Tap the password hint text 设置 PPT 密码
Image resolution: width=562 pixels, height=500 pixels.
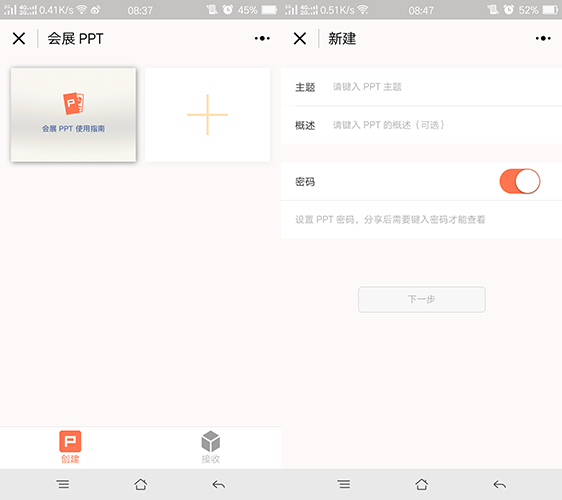tap(390, 219)
